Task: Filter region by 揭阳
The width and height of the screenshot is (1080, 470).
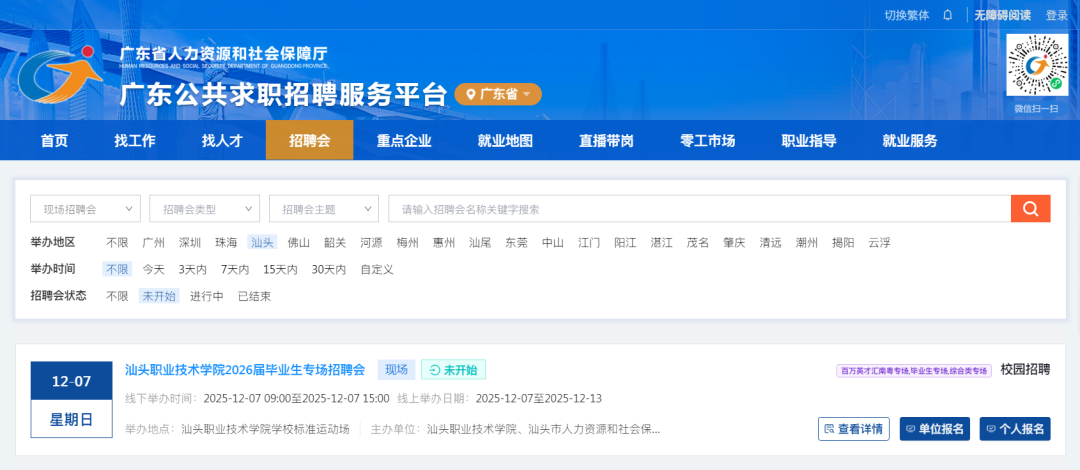Action: pyautogui.click(x=843, y=243)
